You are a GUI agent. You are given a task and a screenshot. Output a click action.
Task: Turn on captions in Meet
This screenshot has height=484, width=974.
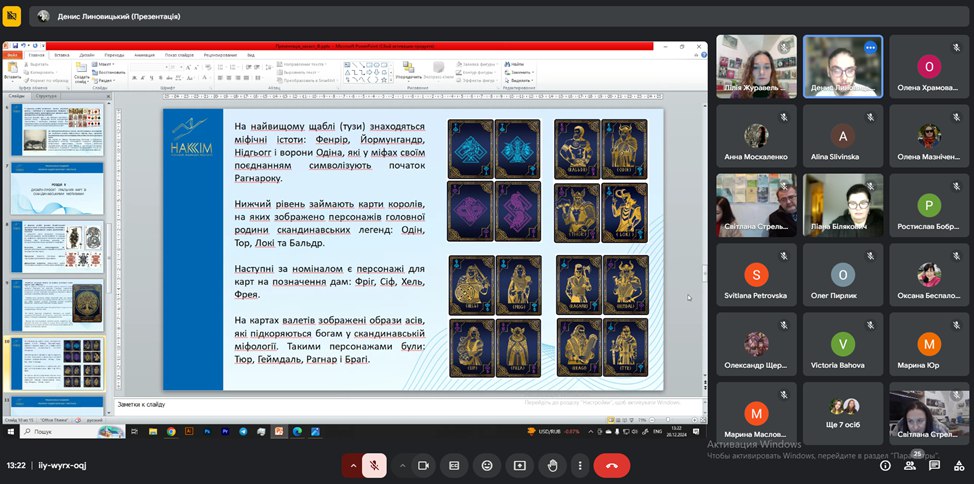[454, 465]
